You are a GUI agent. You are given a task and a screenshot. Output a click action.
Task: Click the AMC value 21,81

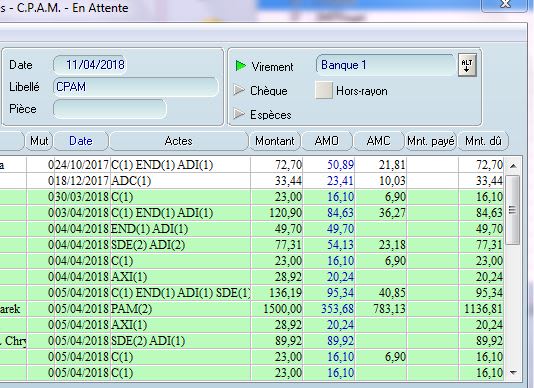pos(392,165)
